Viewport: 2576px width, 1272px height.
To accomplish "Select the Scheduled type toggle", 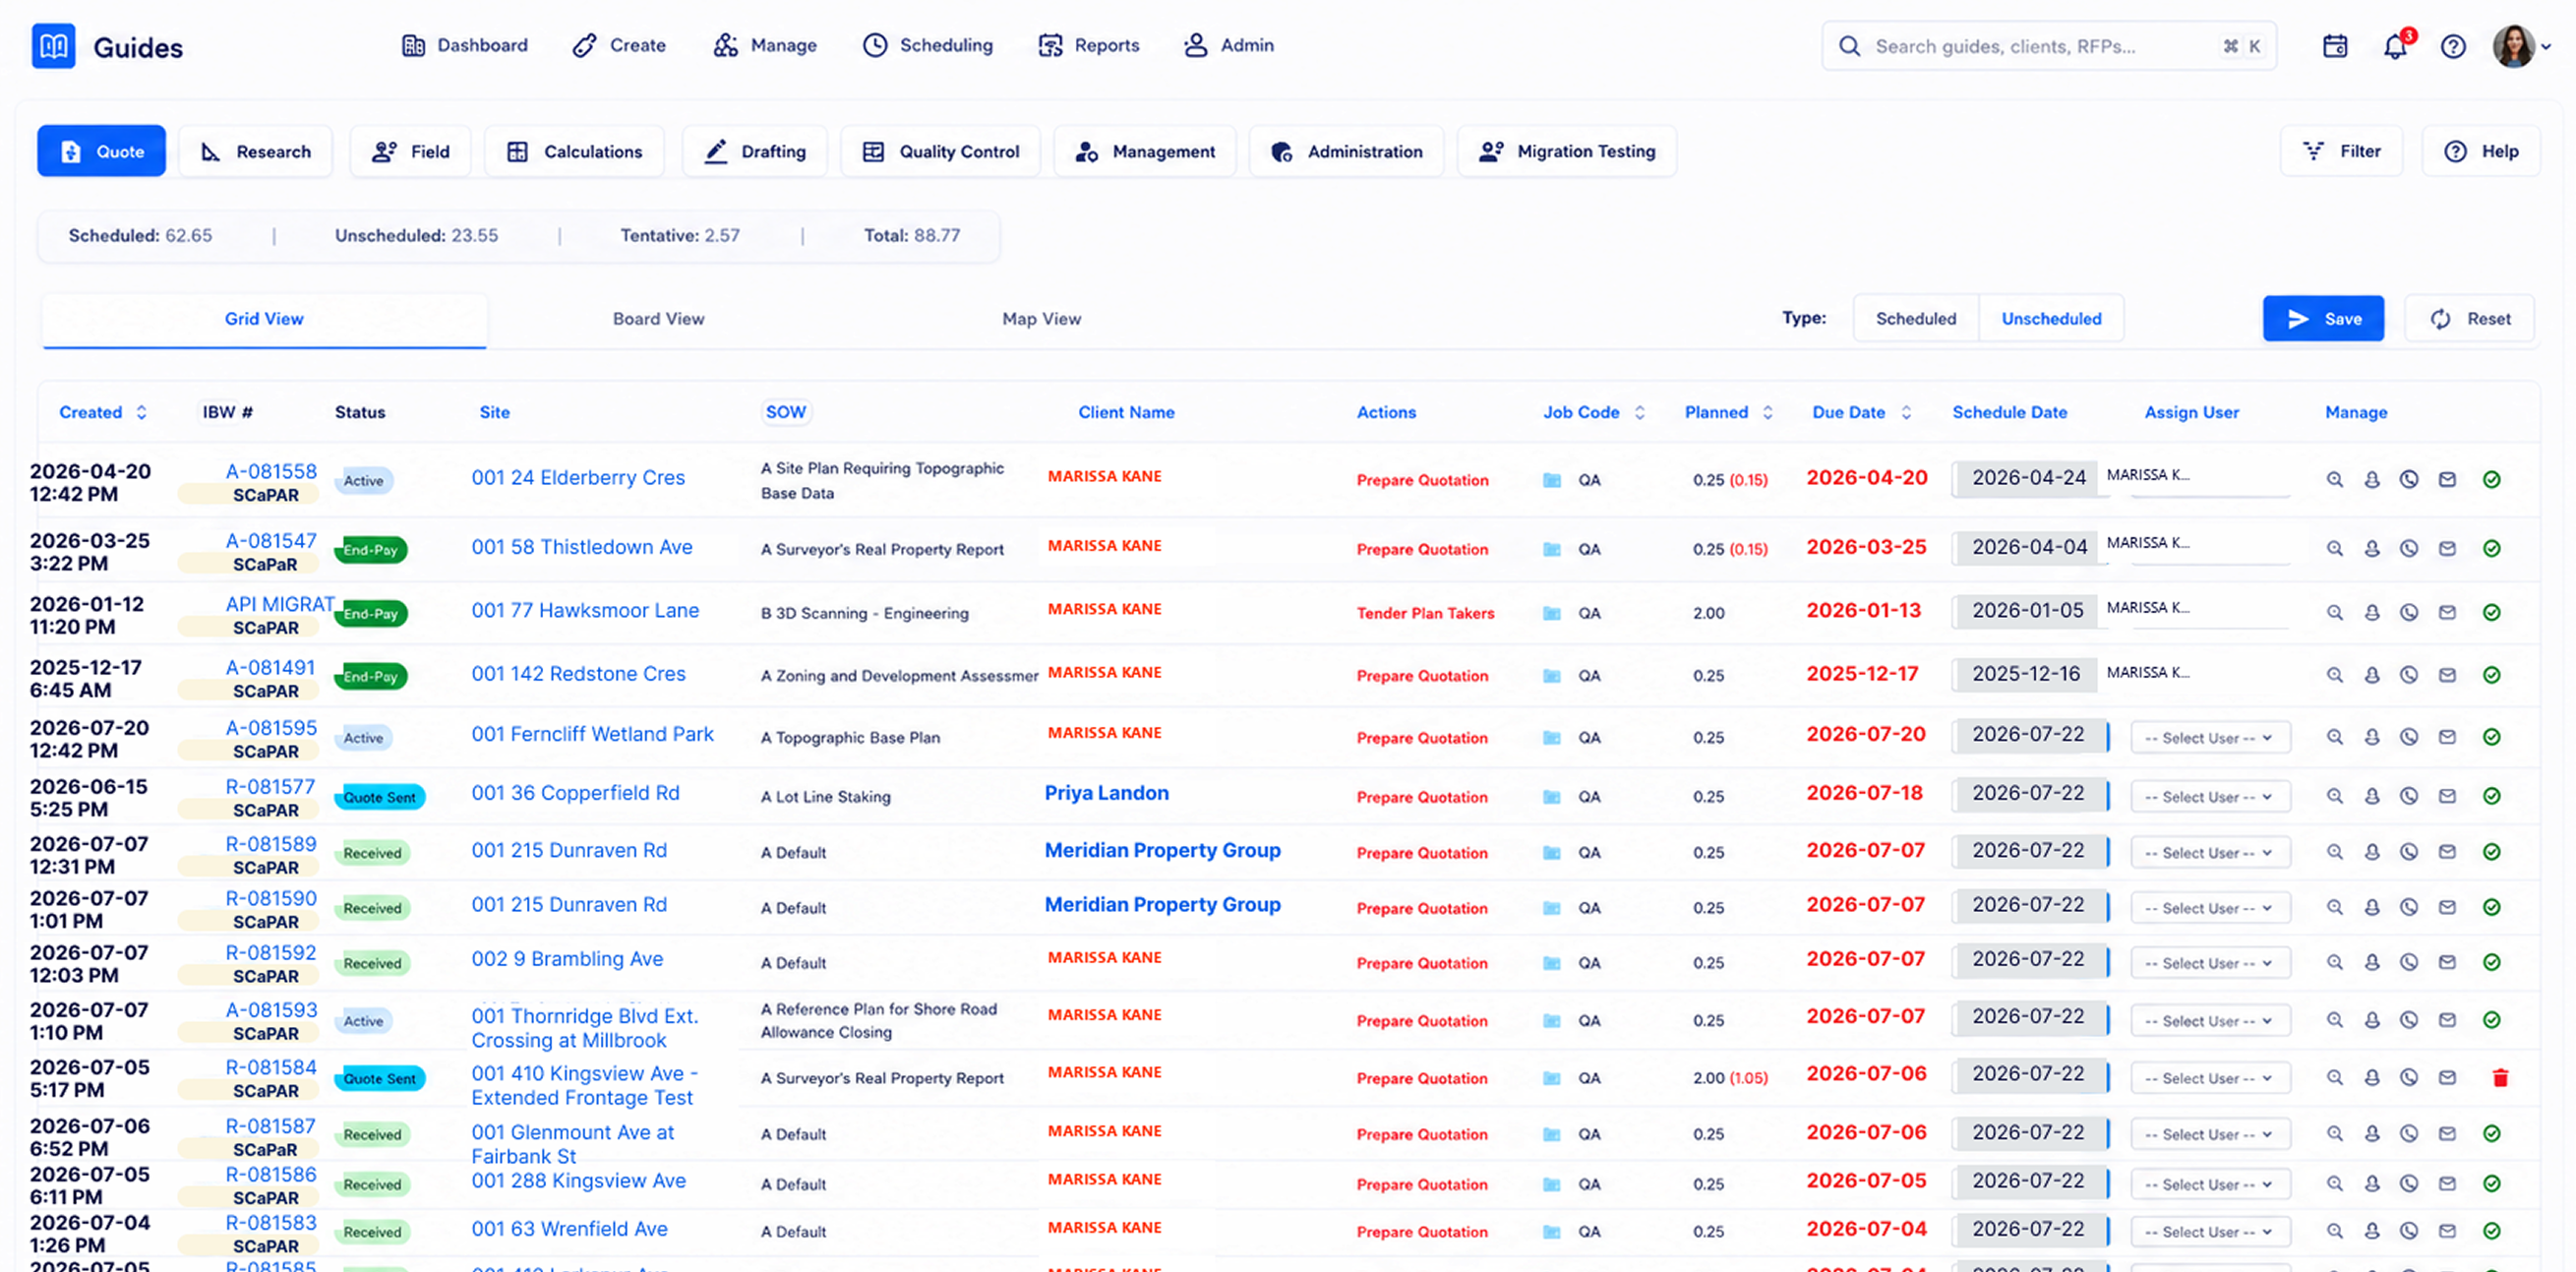I will [x=1915, y=318].
